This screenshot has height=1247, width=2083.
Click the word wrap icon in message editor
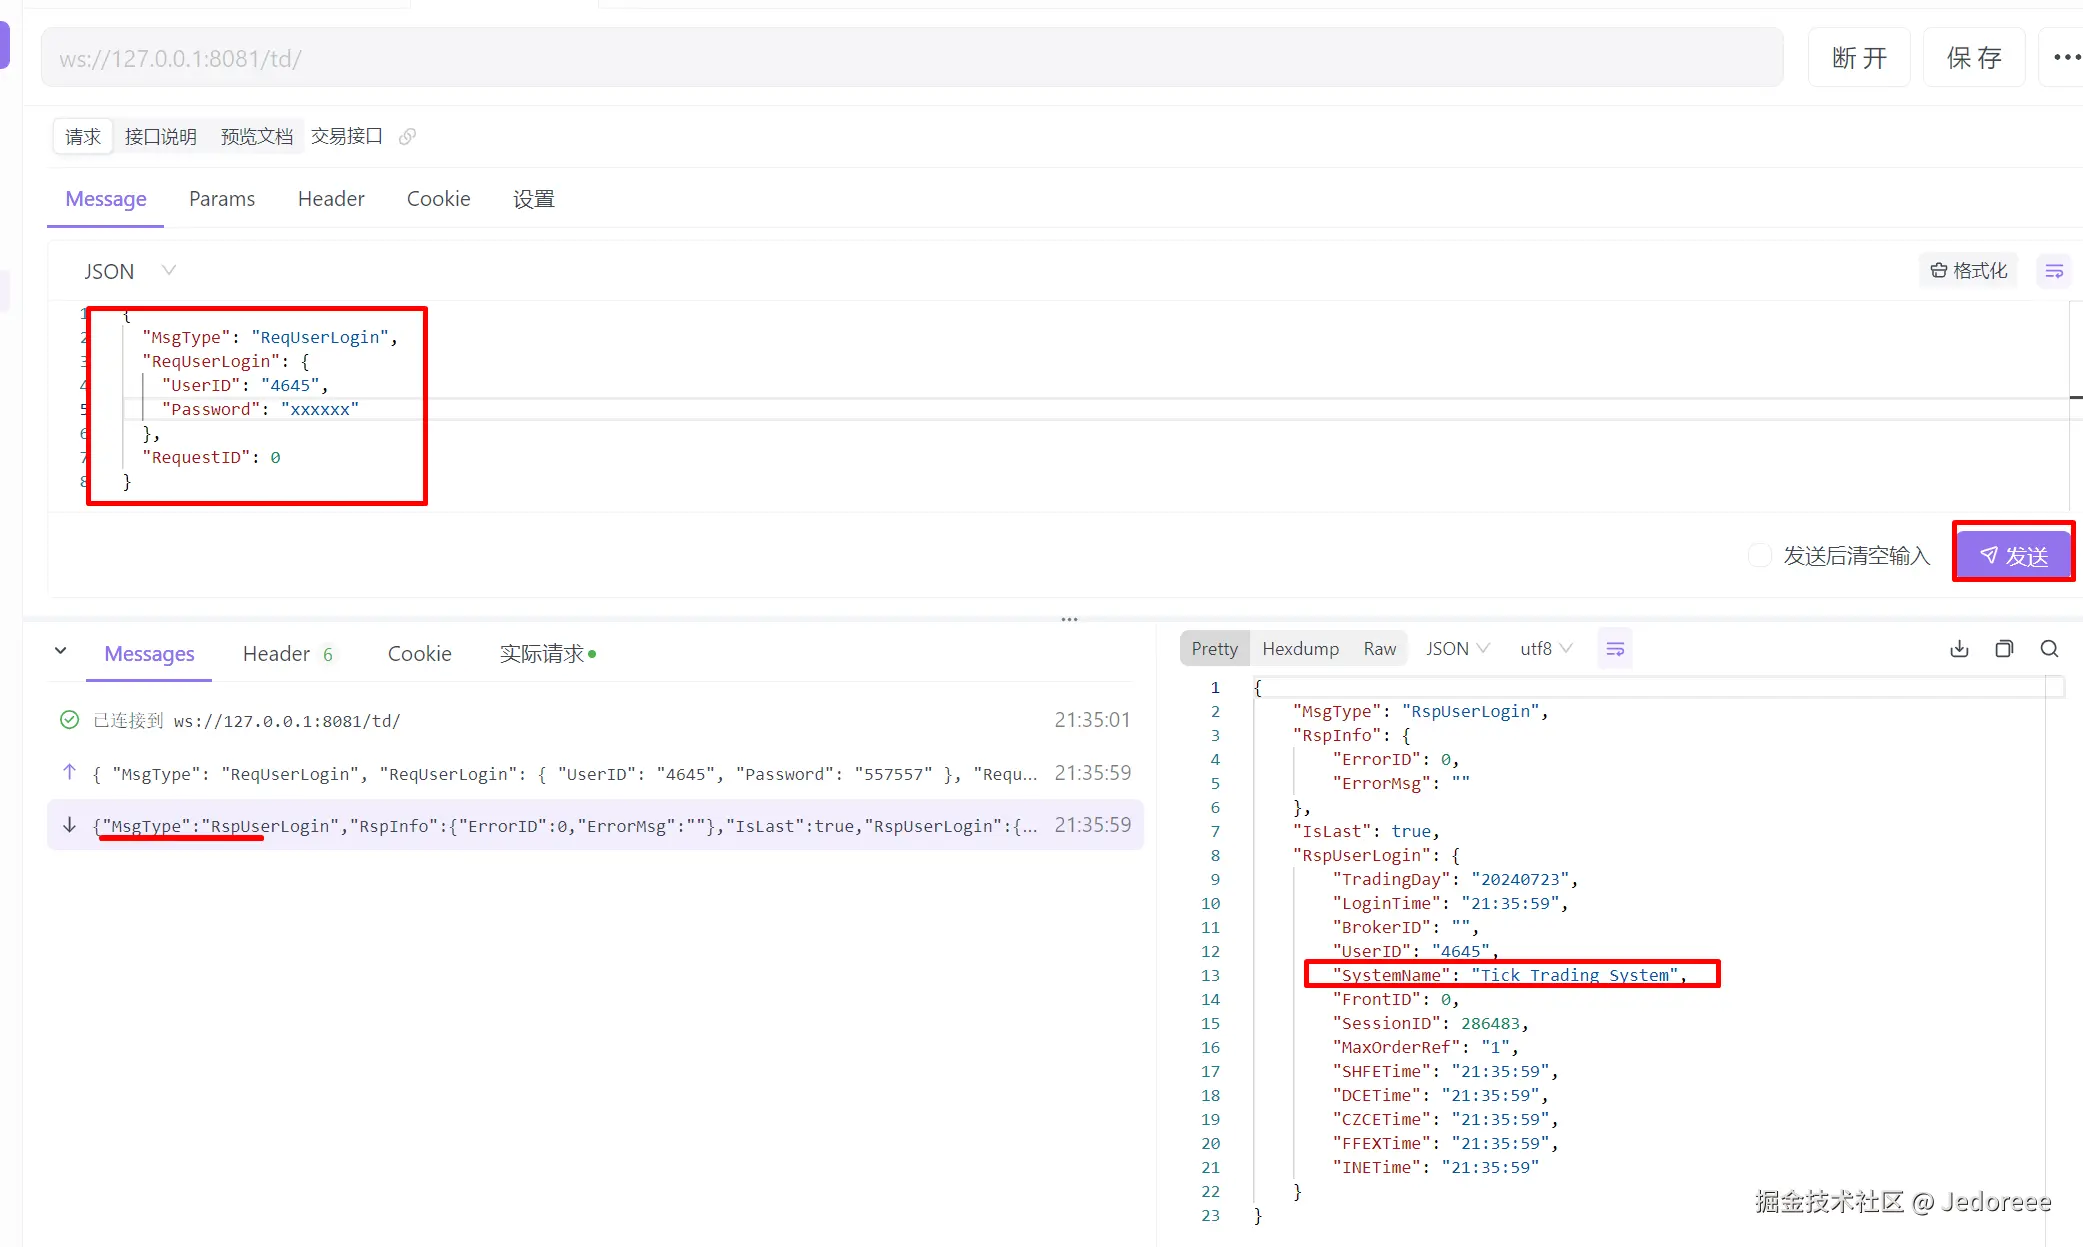pyautogui.click(x=2054, y=271)
